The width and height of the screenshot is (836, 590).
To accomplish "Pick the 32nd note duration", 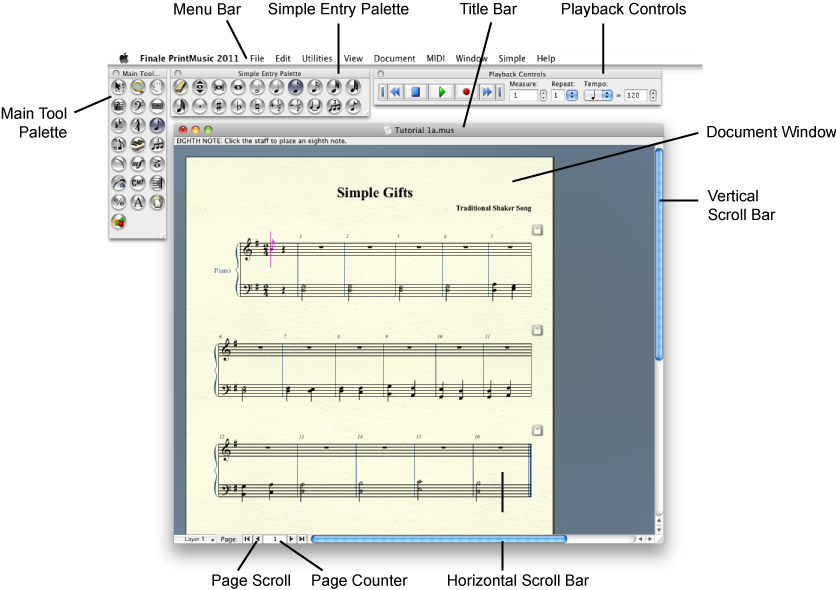I will (334, 87).
